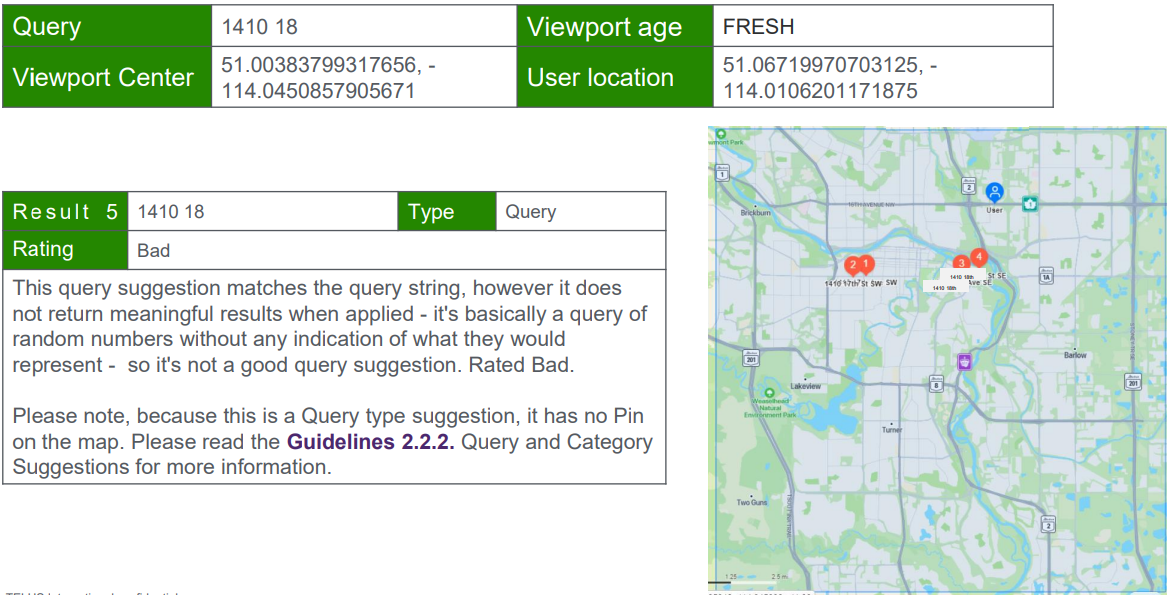The height and width of the screenshot is (595, 1167).
Task: Click map pin number 2
Action: tap(853, 265)
